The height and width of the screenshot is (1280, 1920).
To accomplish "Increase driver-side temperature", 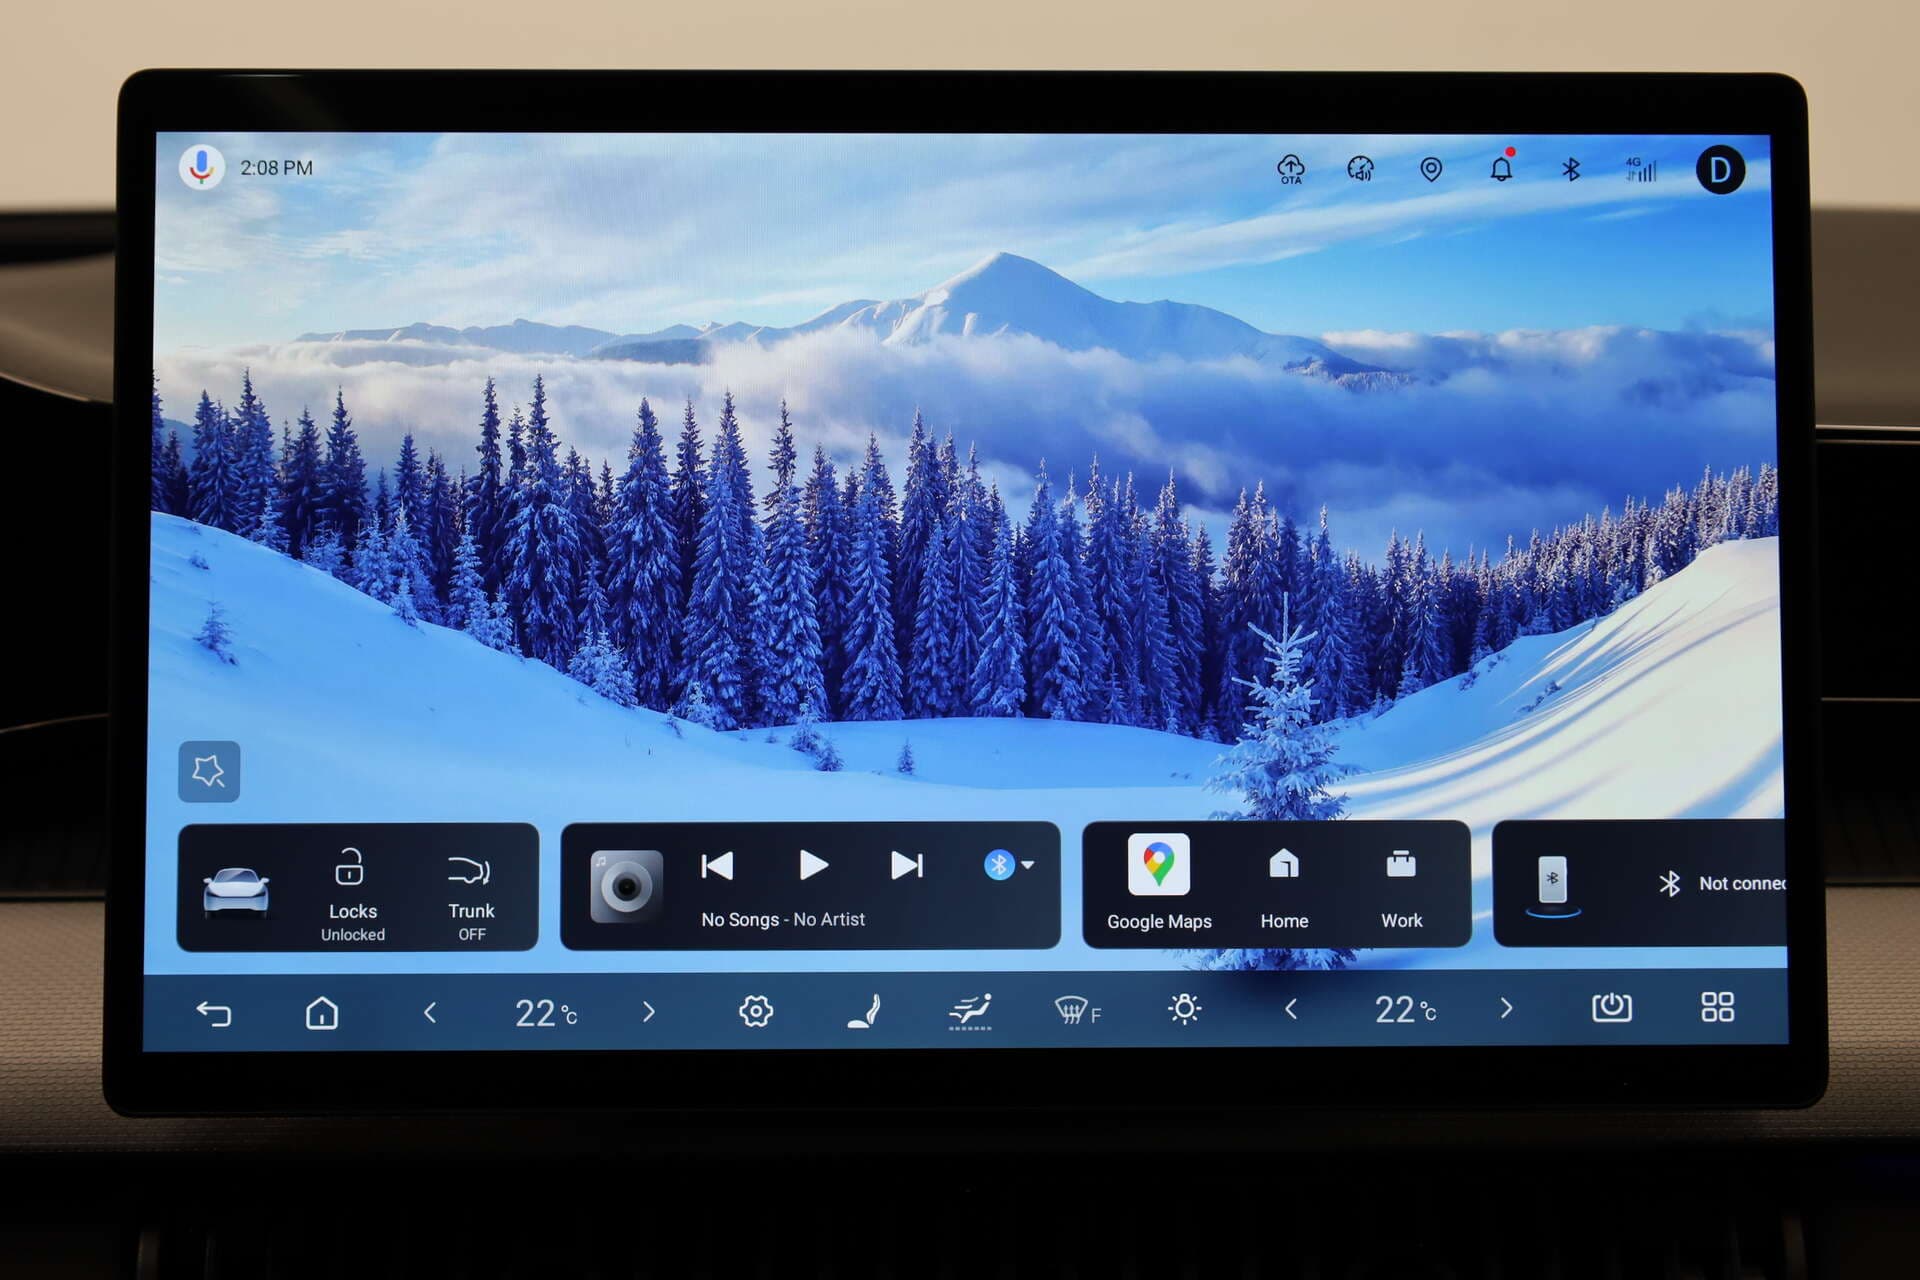I will [x=648, y=1012].
